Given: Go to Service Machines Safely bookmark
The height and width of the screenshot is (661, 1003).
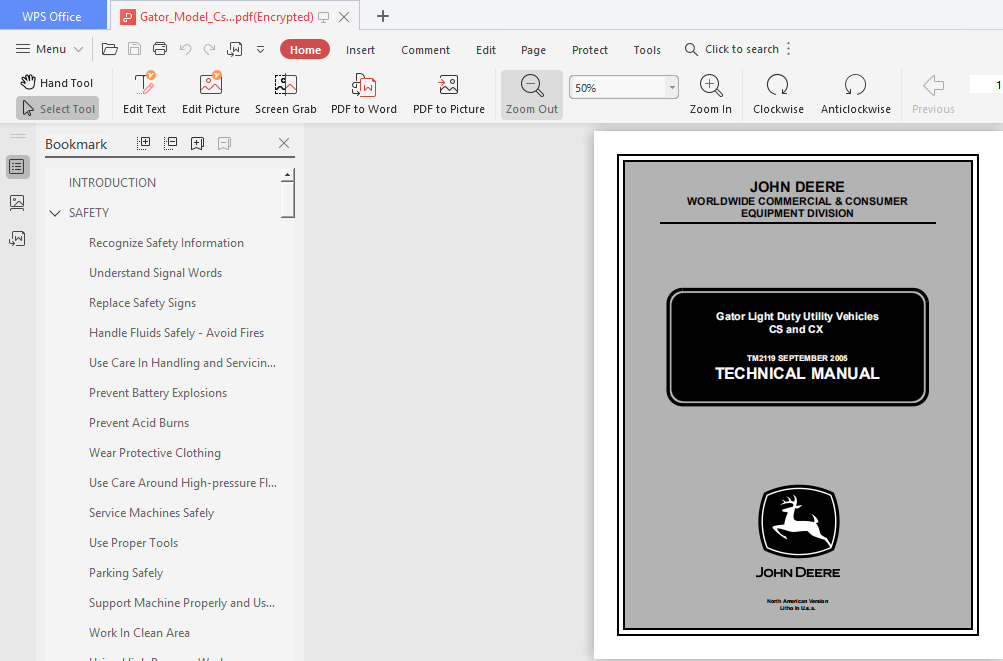Looking at the screenshot, I should point(152,513).
